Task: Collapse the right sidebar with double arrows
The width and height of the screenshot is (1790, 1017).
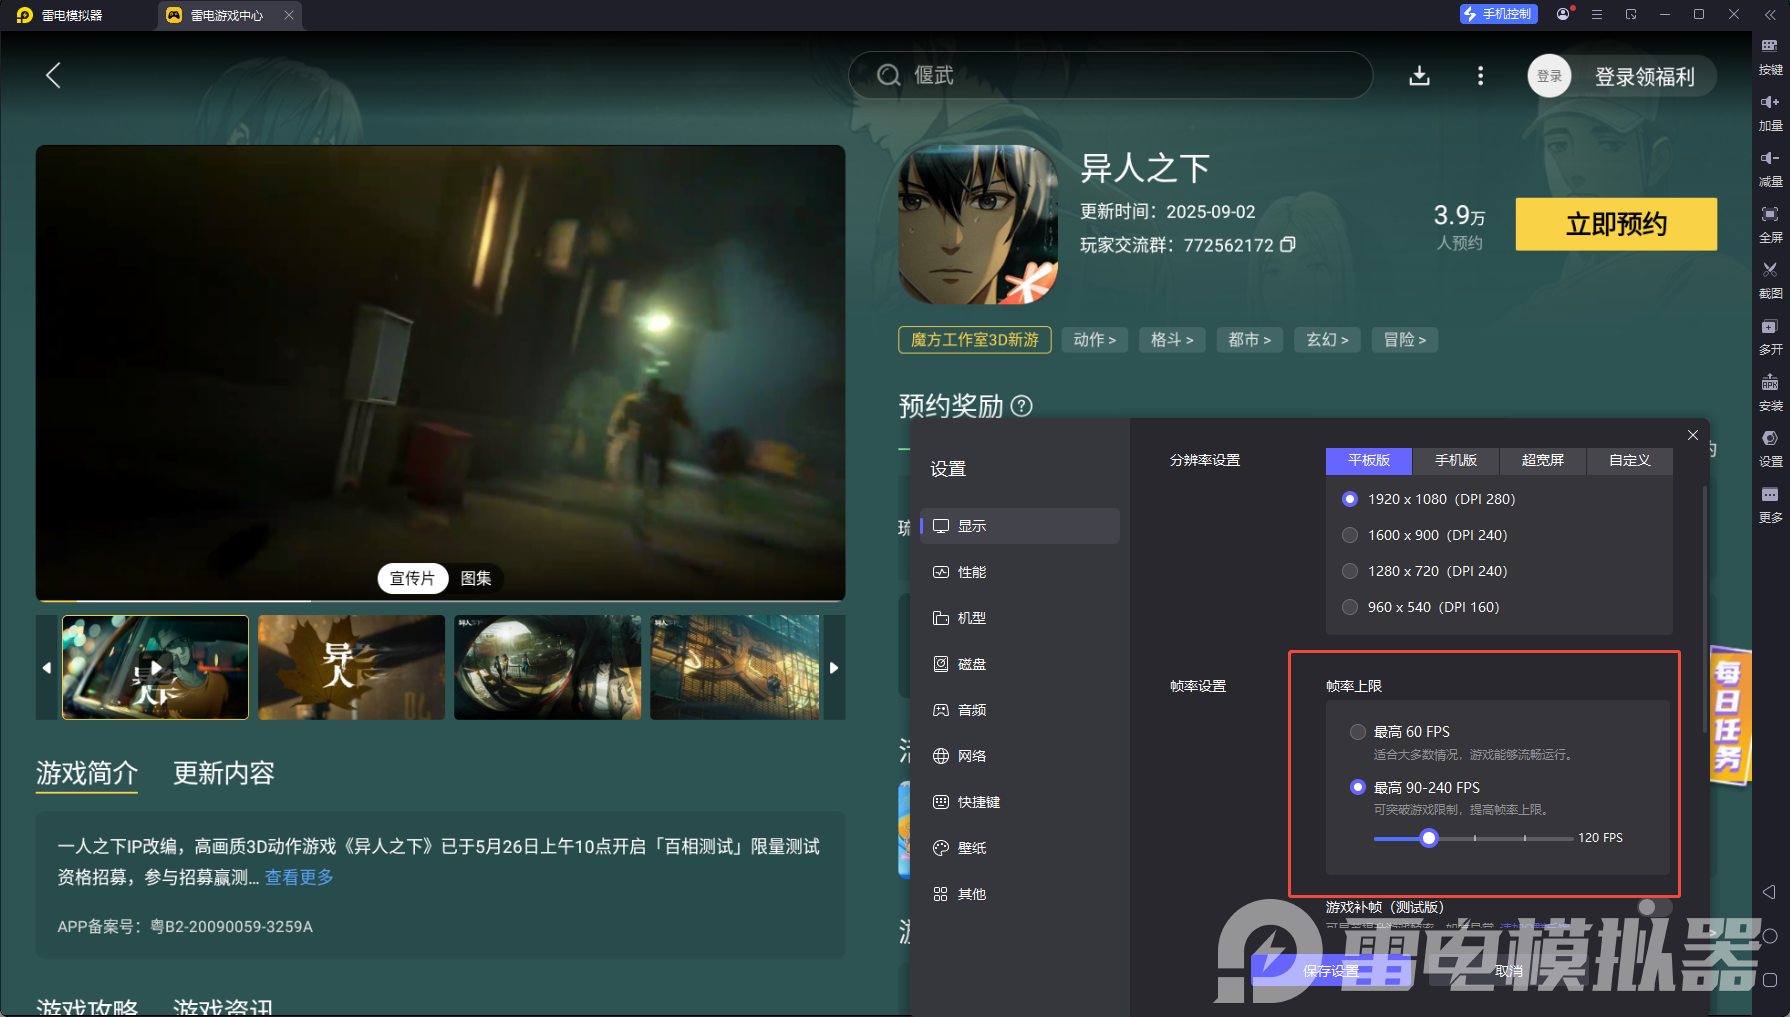Action: (1770, 15)
